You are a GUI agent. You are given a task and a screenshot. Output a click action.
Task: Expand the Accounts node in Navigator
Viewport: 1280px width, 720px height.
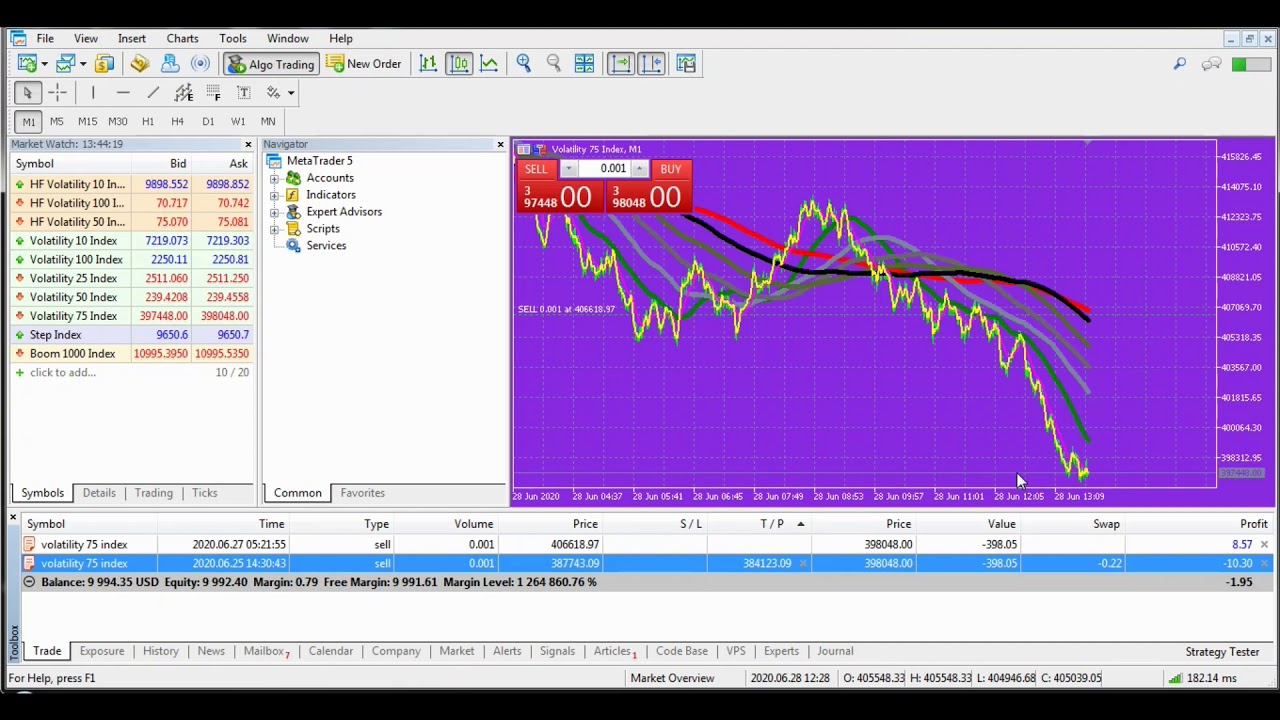(274, 178)
